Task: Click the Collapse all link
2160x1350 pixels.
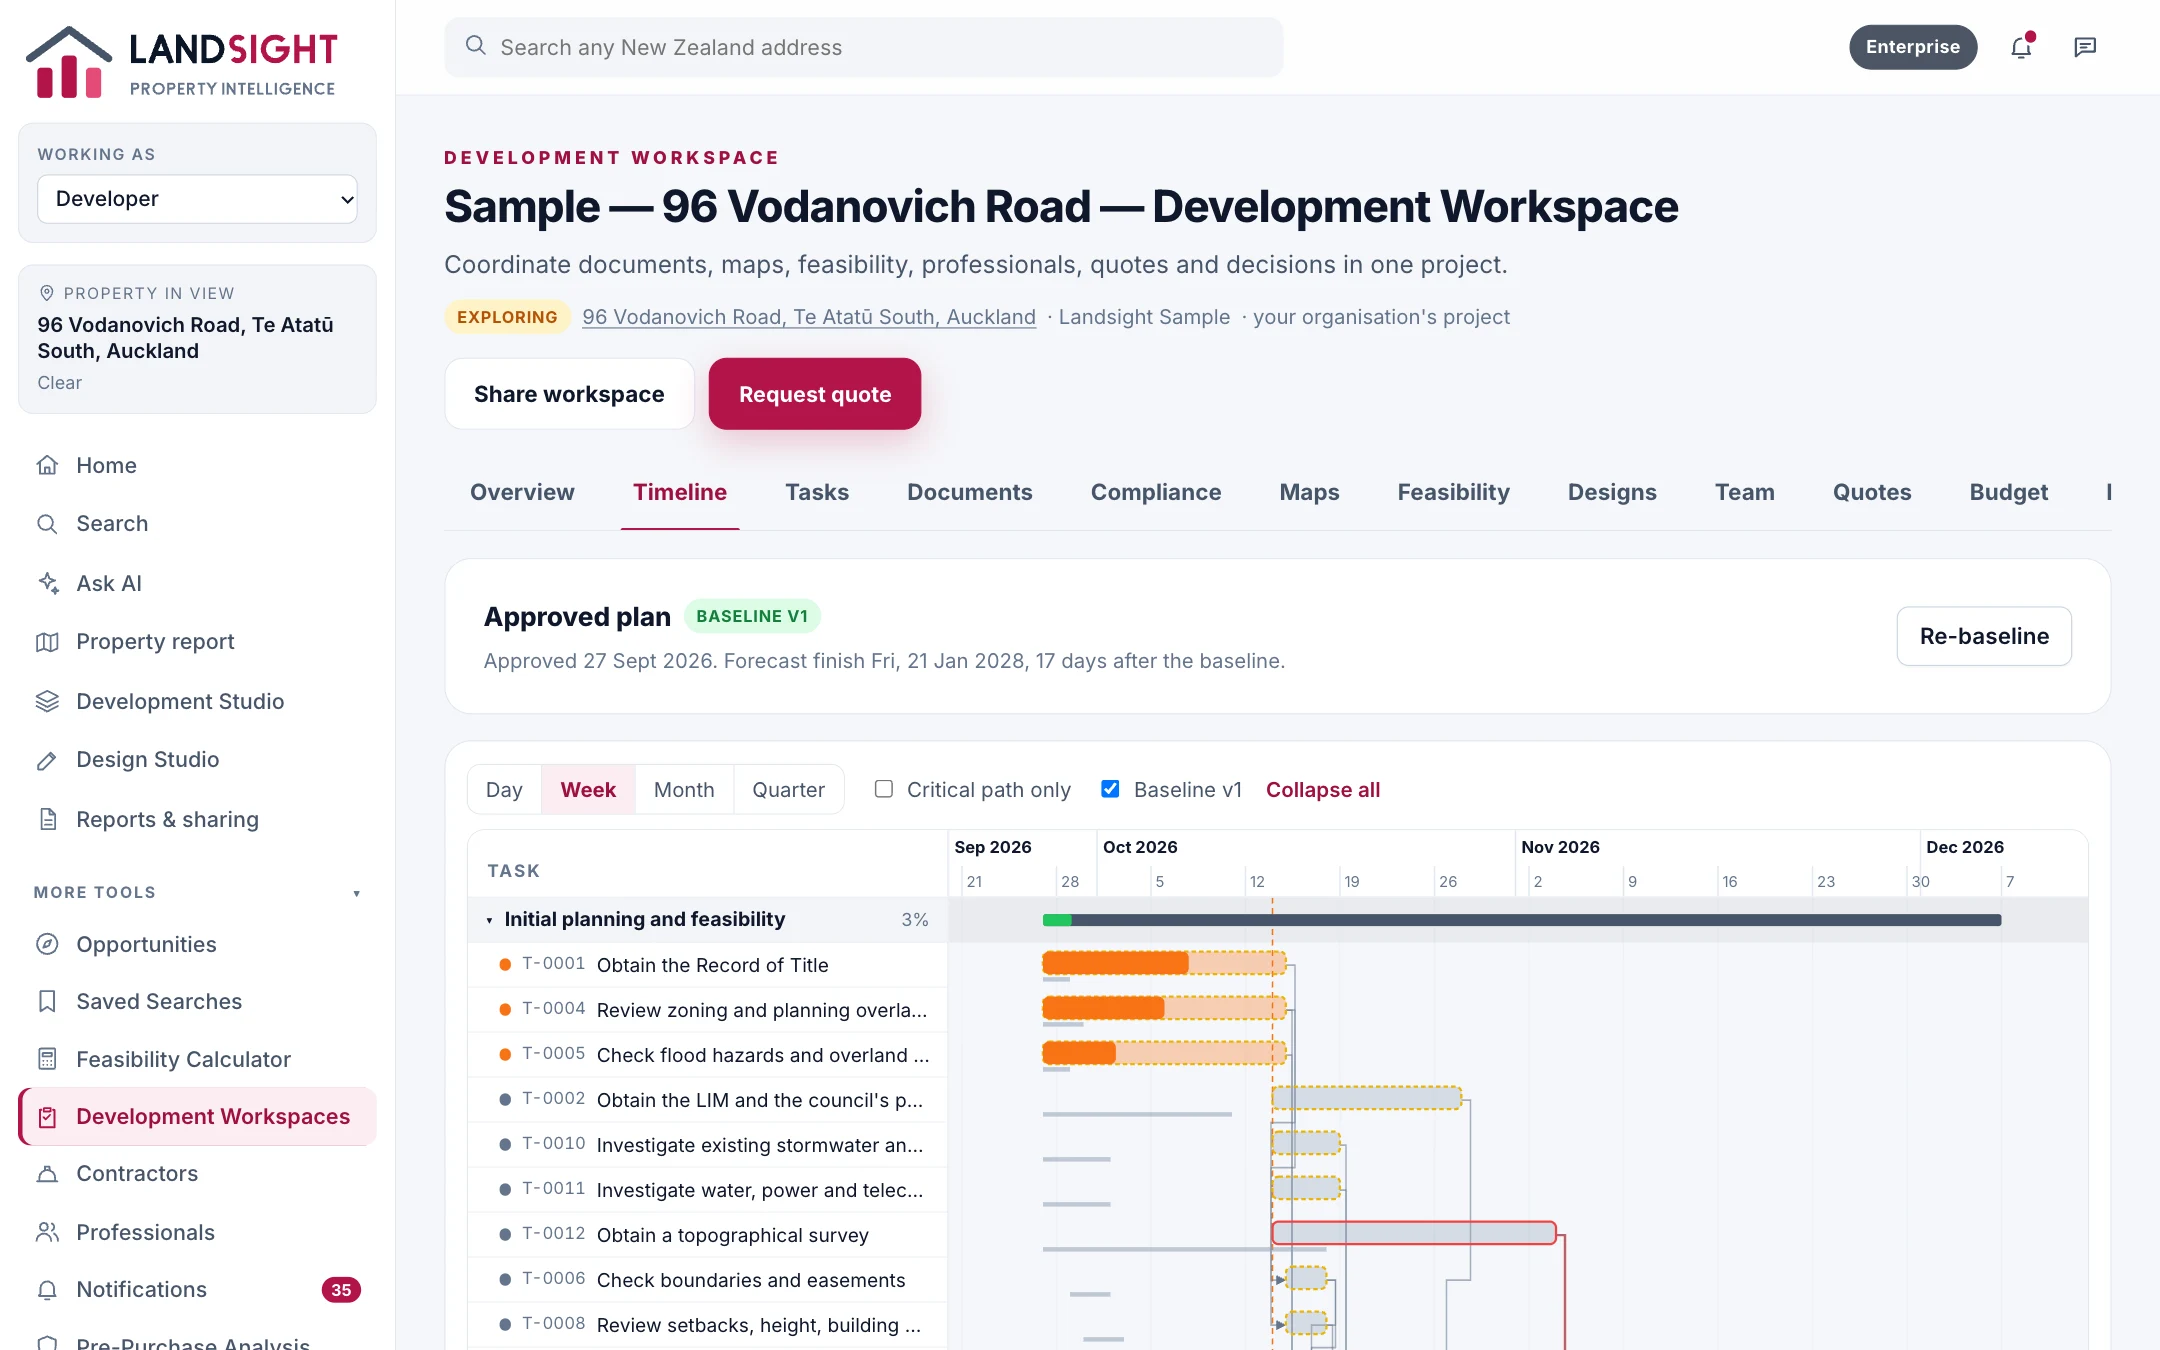Action: tap(1323, 790)
